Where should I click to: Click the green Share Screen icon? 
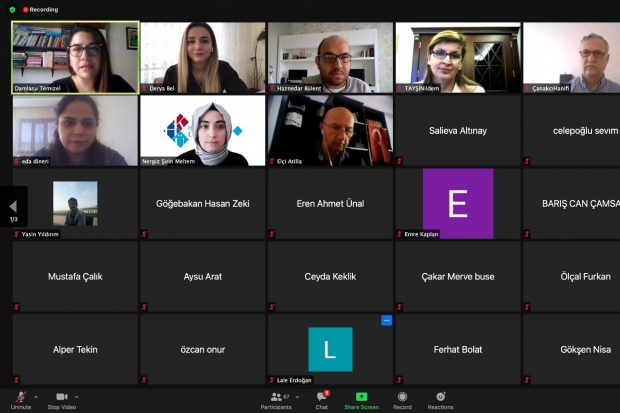tap(361, 397)
